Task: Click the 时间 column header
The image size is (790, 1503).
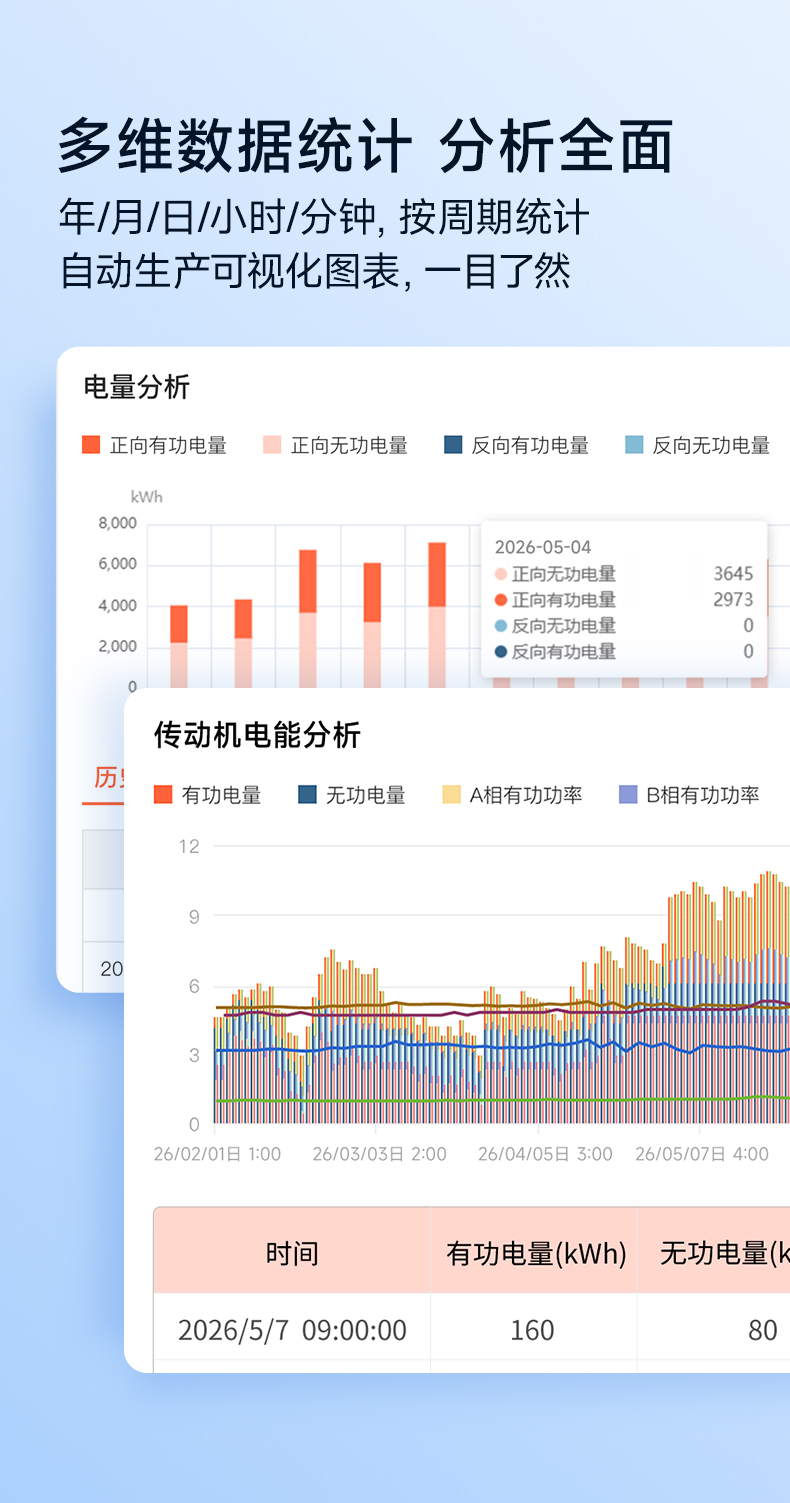Action: click(x=292, y=1251)
